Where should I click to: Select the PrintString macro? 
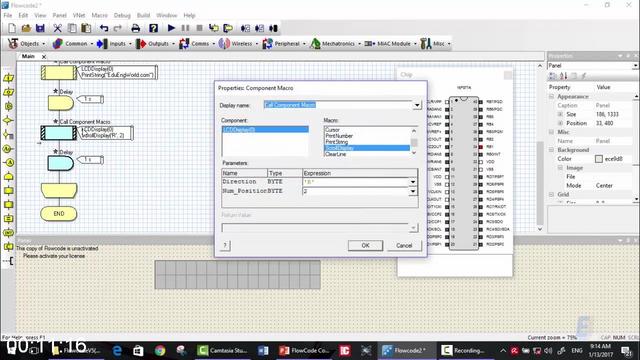(337, 142)
